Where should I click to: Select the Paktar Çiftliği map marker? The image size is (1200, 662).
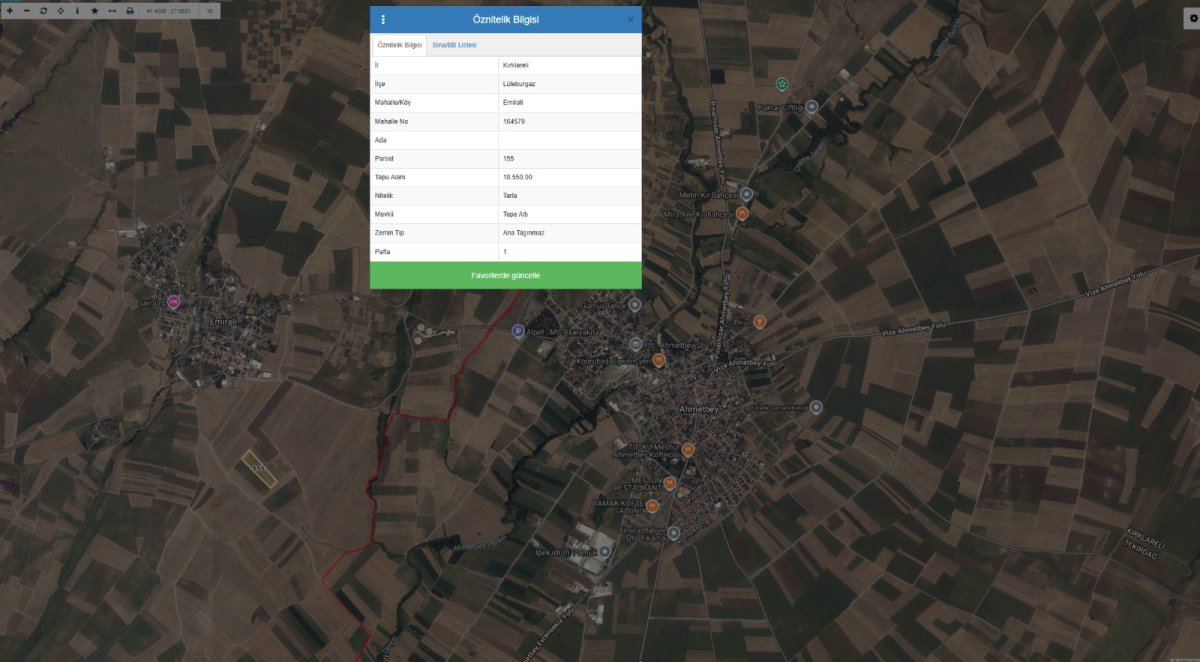[812, 106]
